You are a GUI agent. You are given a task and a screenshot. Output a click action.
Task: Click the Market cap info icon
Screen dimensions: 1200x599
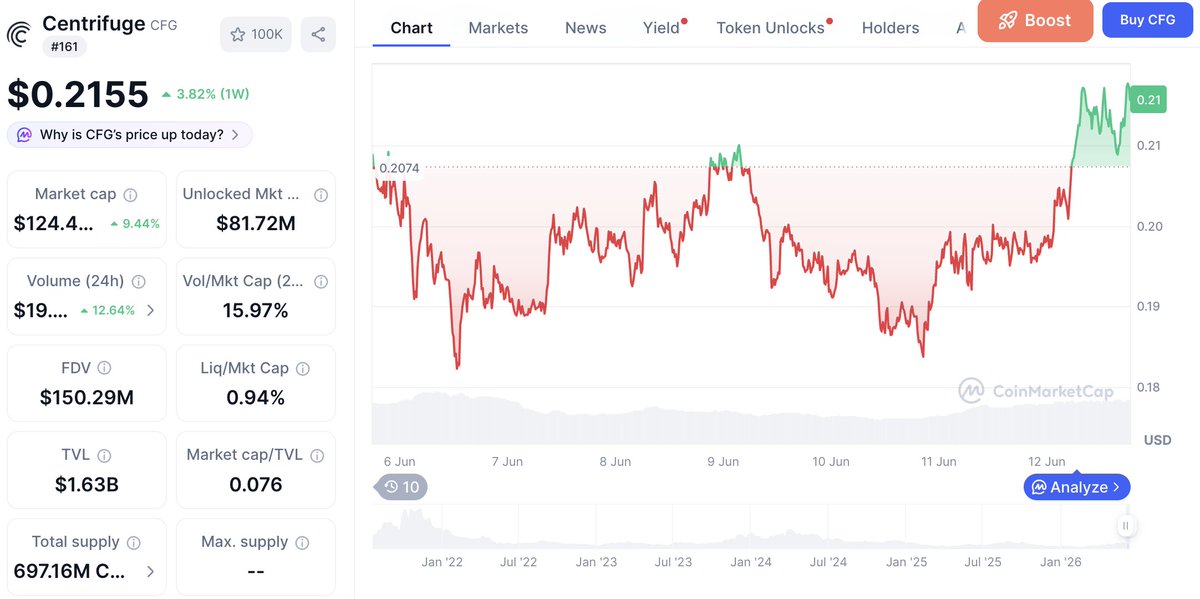[130, 195]
